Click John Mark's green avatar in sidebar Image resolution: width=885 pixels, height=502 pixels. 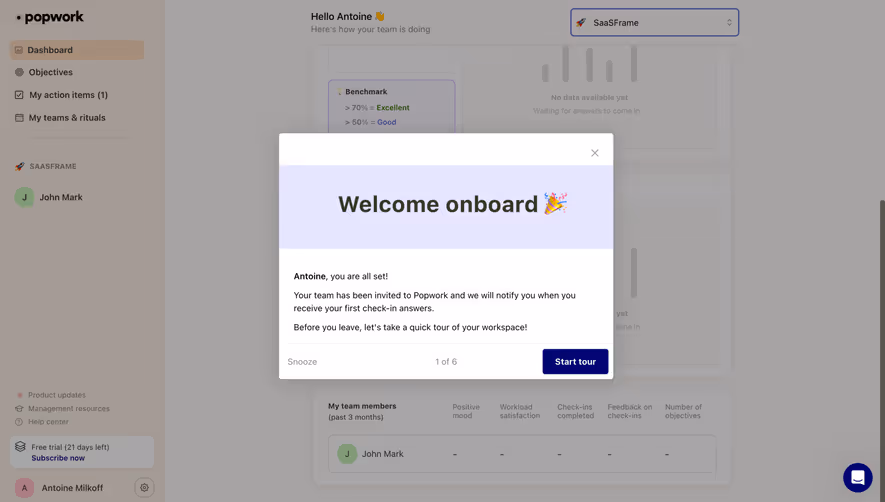click(x=24, y=197)
